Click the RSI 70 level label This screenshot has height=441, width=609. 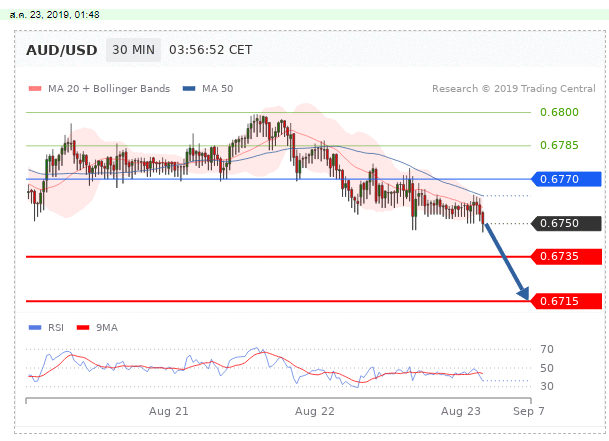coord(547,349)
